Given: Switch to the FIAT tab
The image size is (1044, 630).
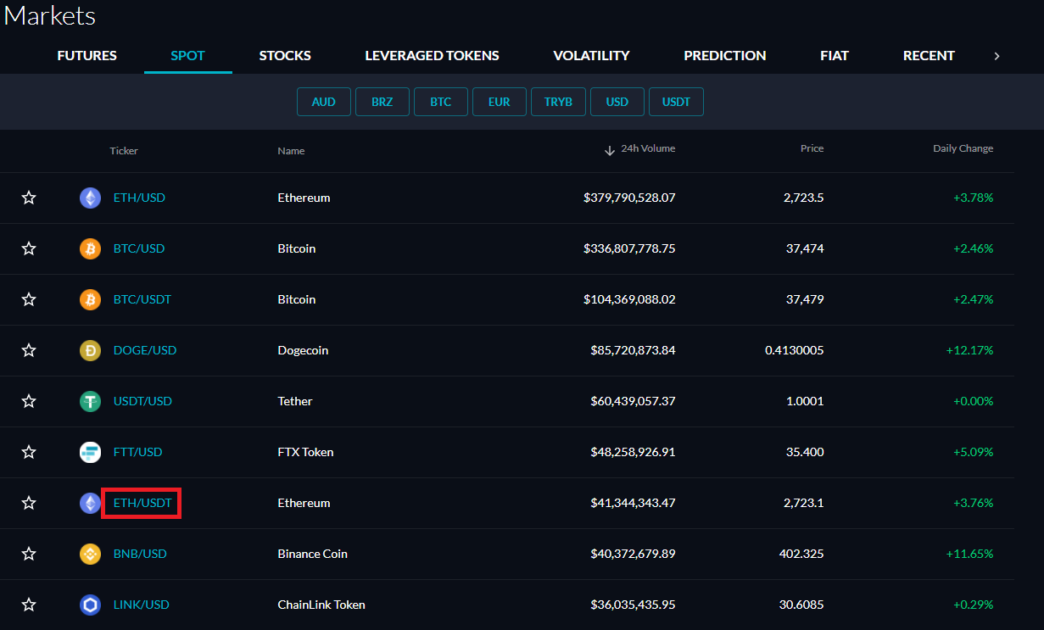Looking at the screenshot, I should [x=834, y=56].
